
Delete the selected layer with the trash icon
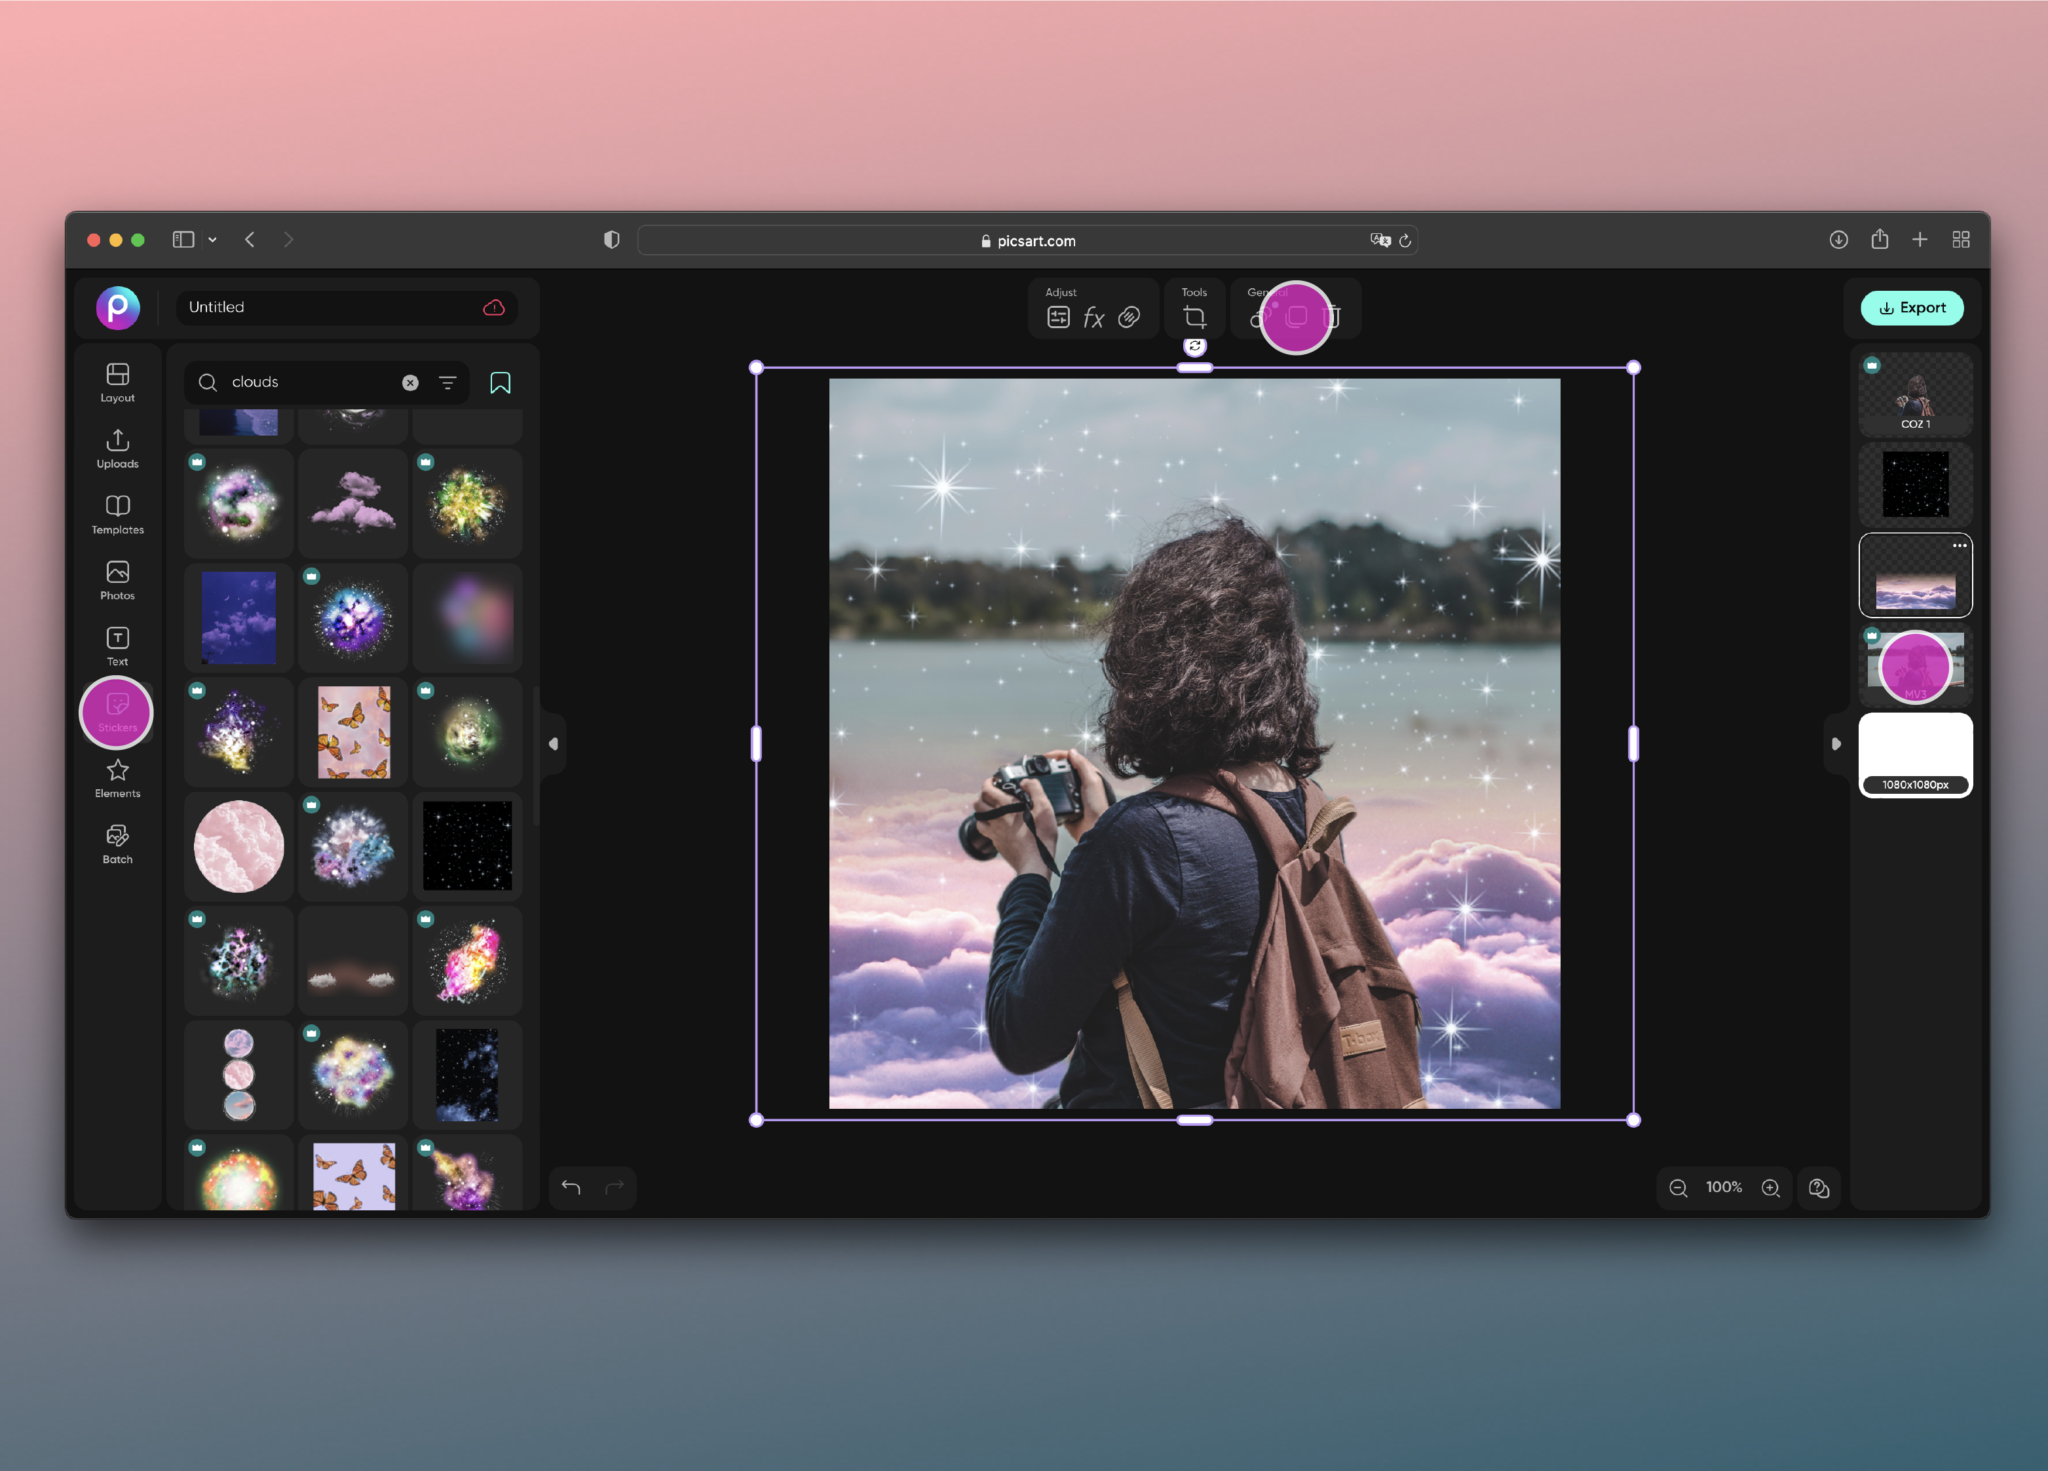click(1334, 317)
